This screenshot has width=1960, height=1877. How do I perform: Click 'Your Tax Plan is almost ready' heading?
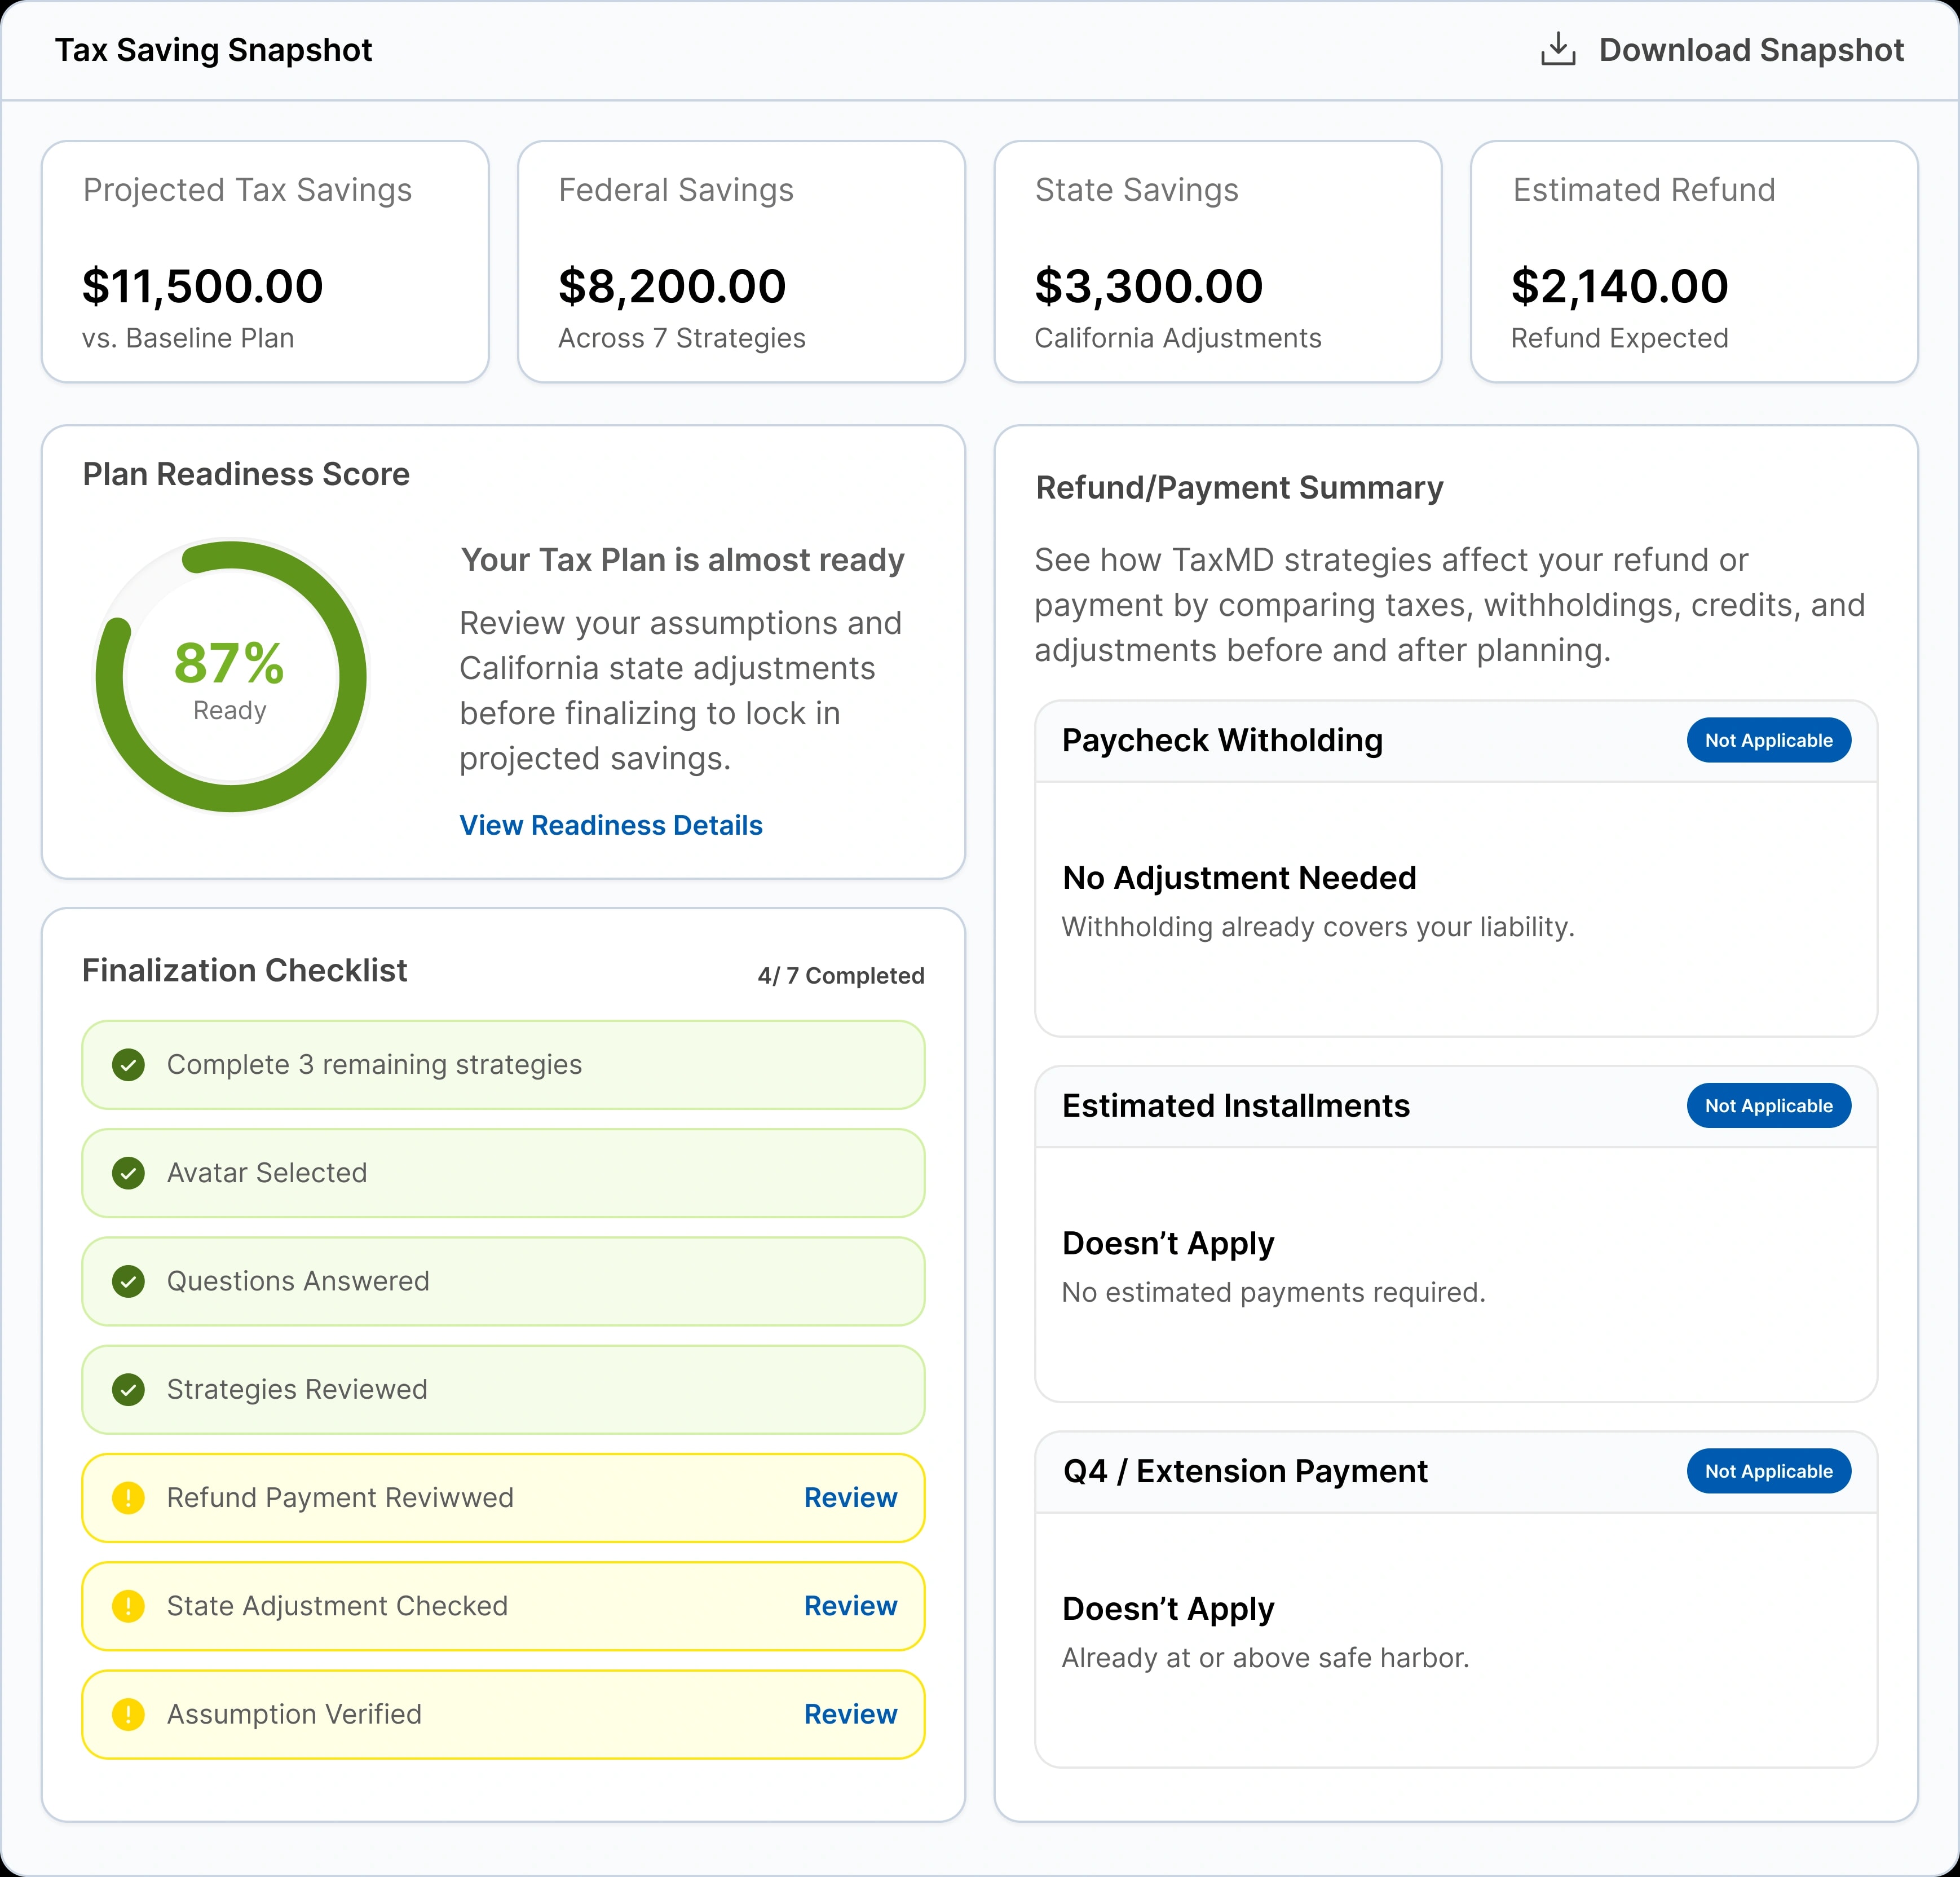[x=682, y=560]
